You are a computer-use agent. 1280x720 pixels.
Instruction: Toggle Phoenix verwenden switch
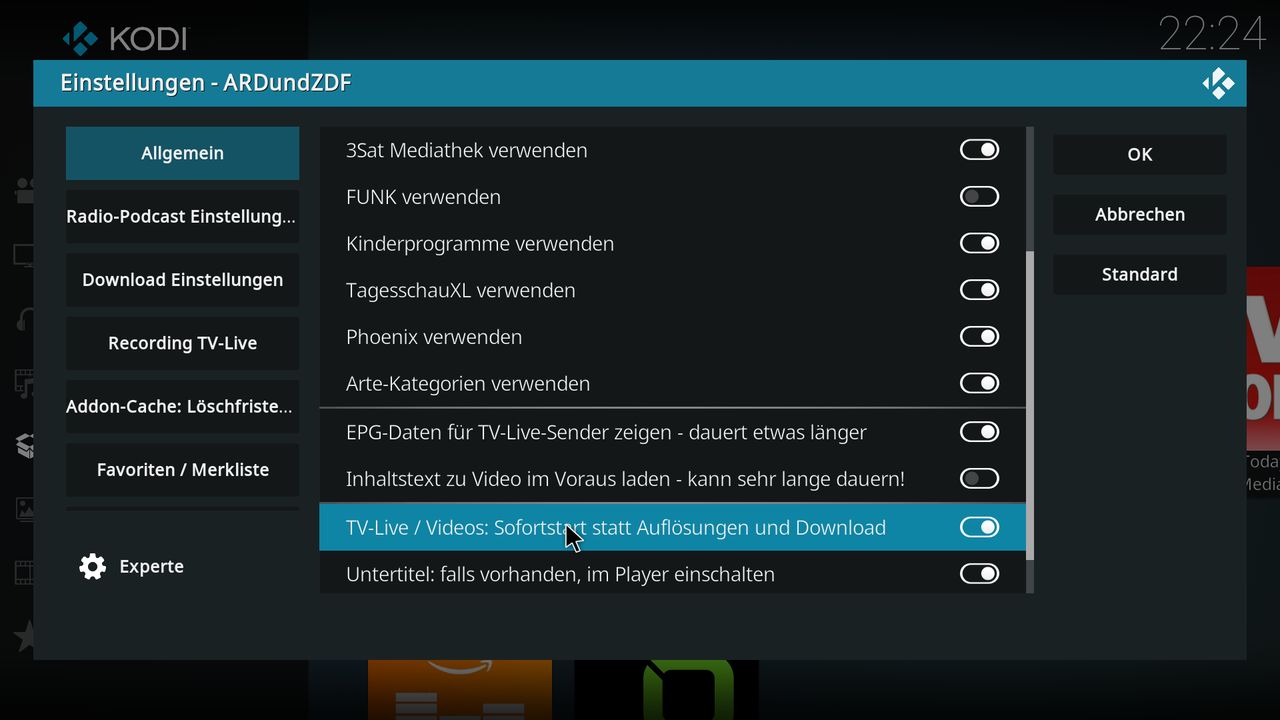[979, 337]
